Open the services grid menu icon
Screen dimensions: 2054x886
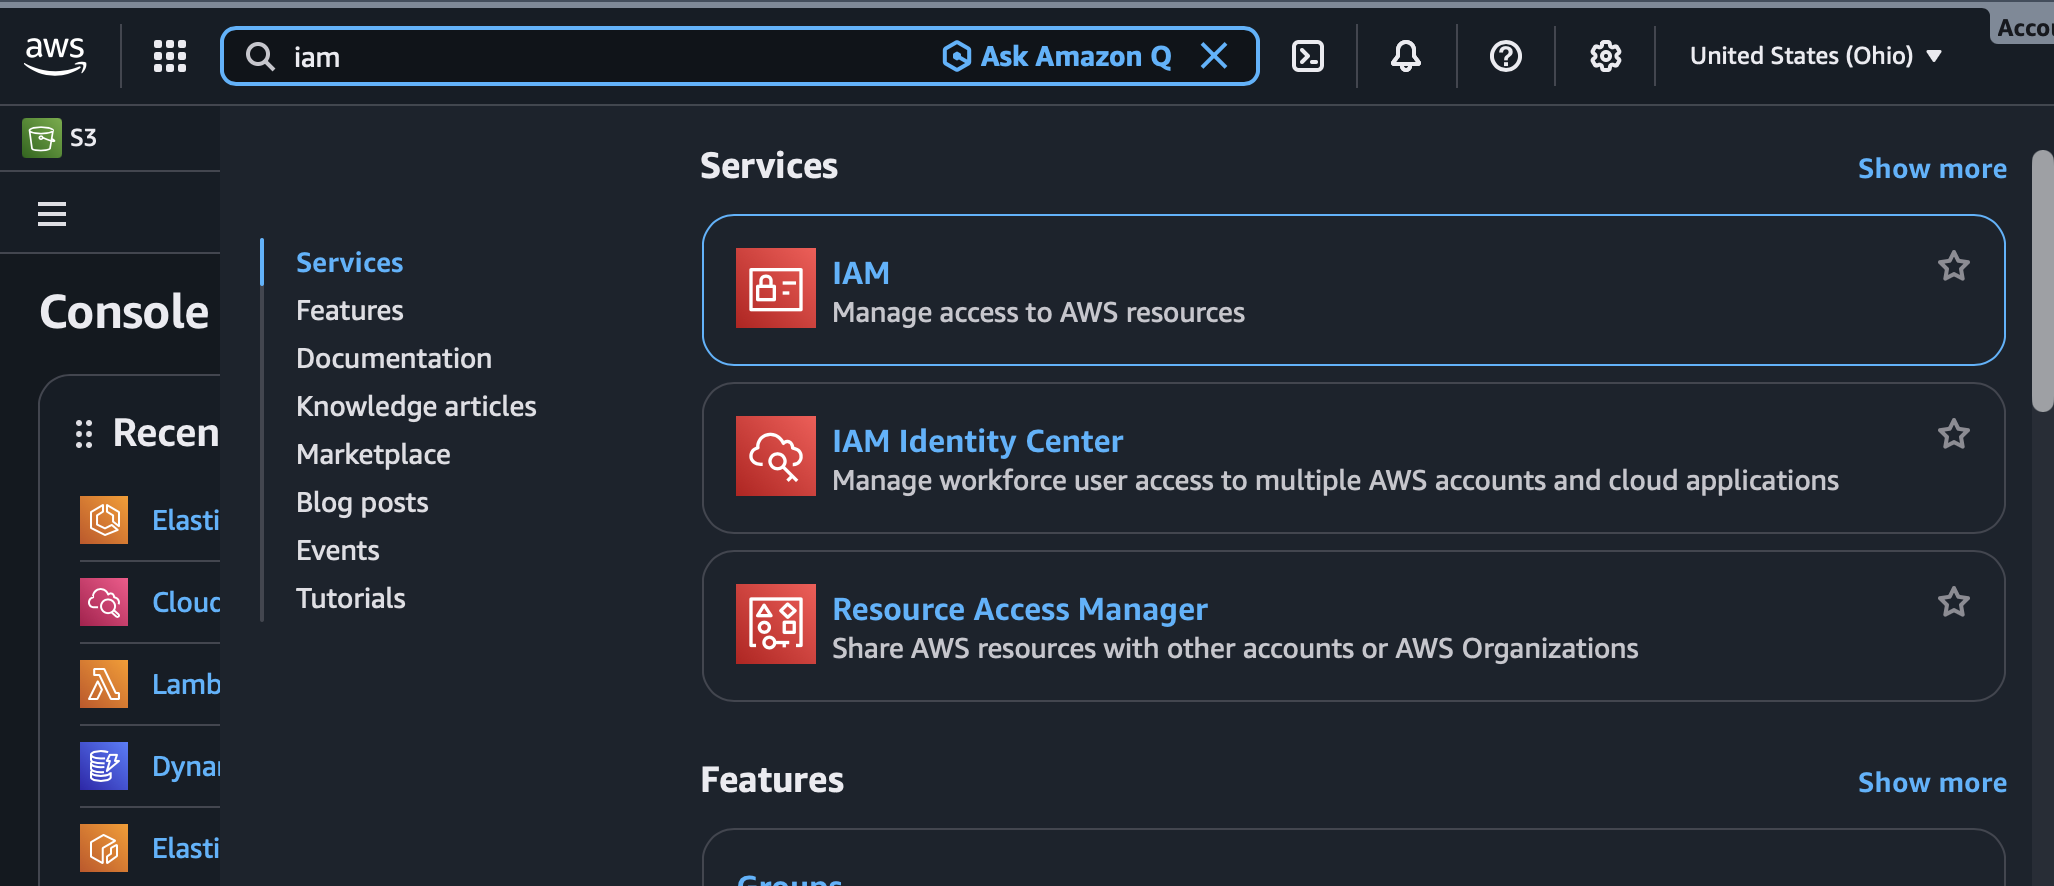(170, 56)
